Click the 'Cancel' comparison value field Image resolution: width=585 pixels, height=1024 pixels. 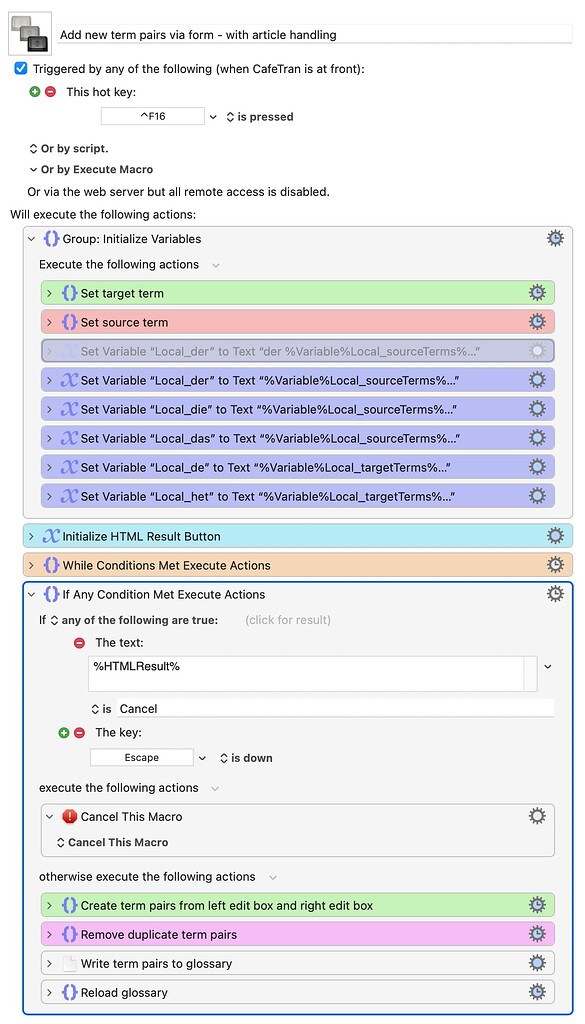(x=335, y=709)
